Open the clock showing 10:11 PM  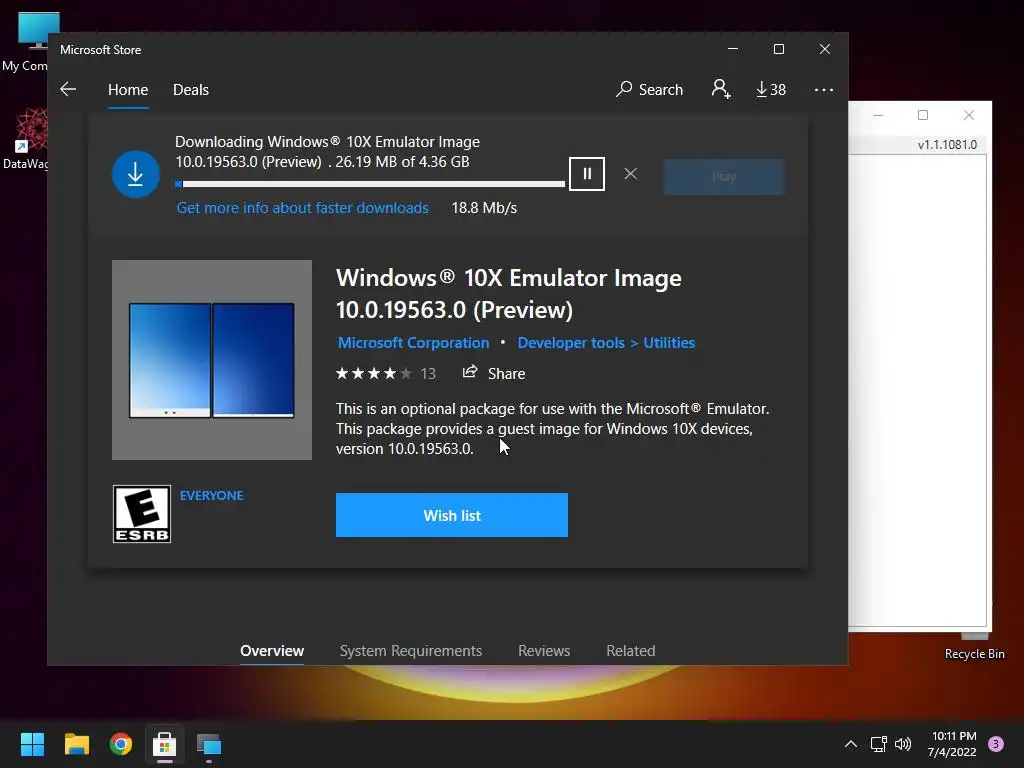pyautogui.click(x=952, y=744)
